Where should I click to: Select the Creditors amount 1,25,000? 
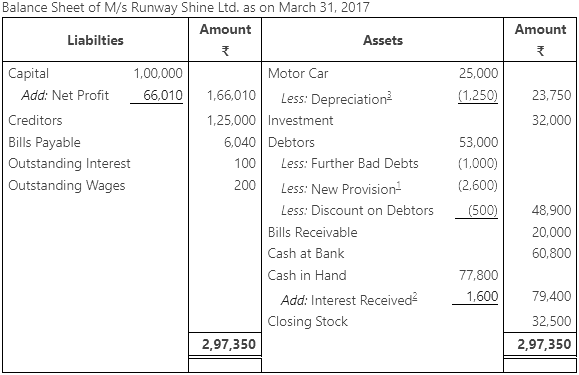[x=231, y=120]
